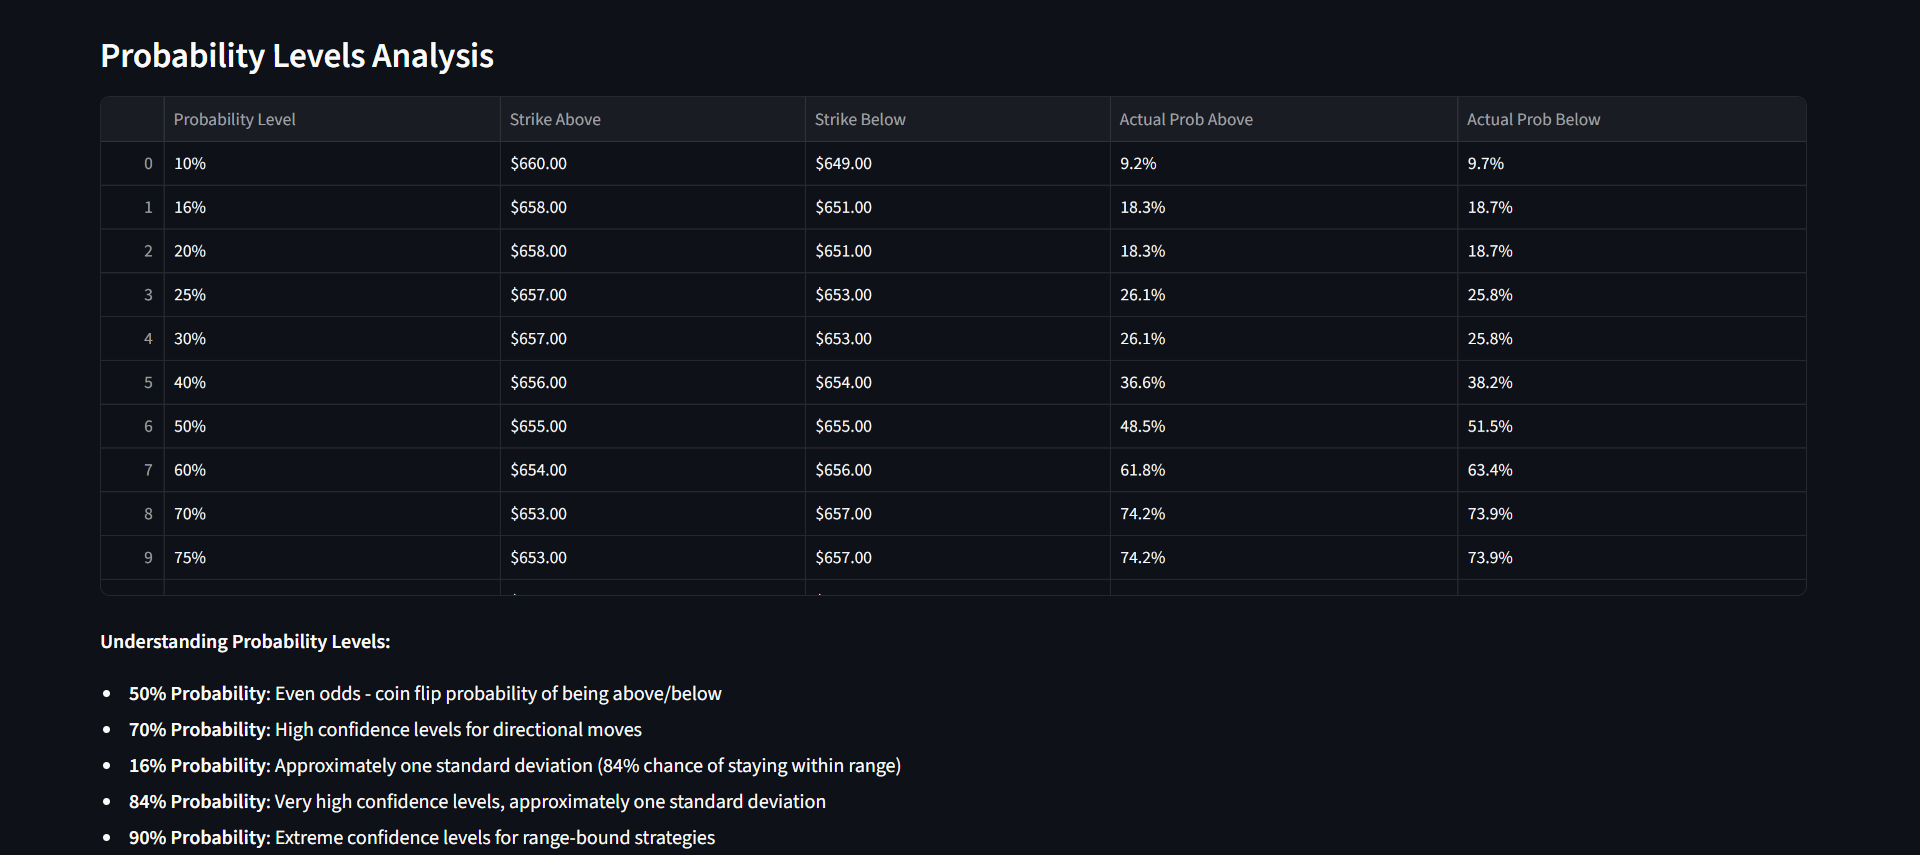Select the 51.5% Actual Prob Below cell
The height and width of the screenshot is (855, 1920).
[1490, 427]
